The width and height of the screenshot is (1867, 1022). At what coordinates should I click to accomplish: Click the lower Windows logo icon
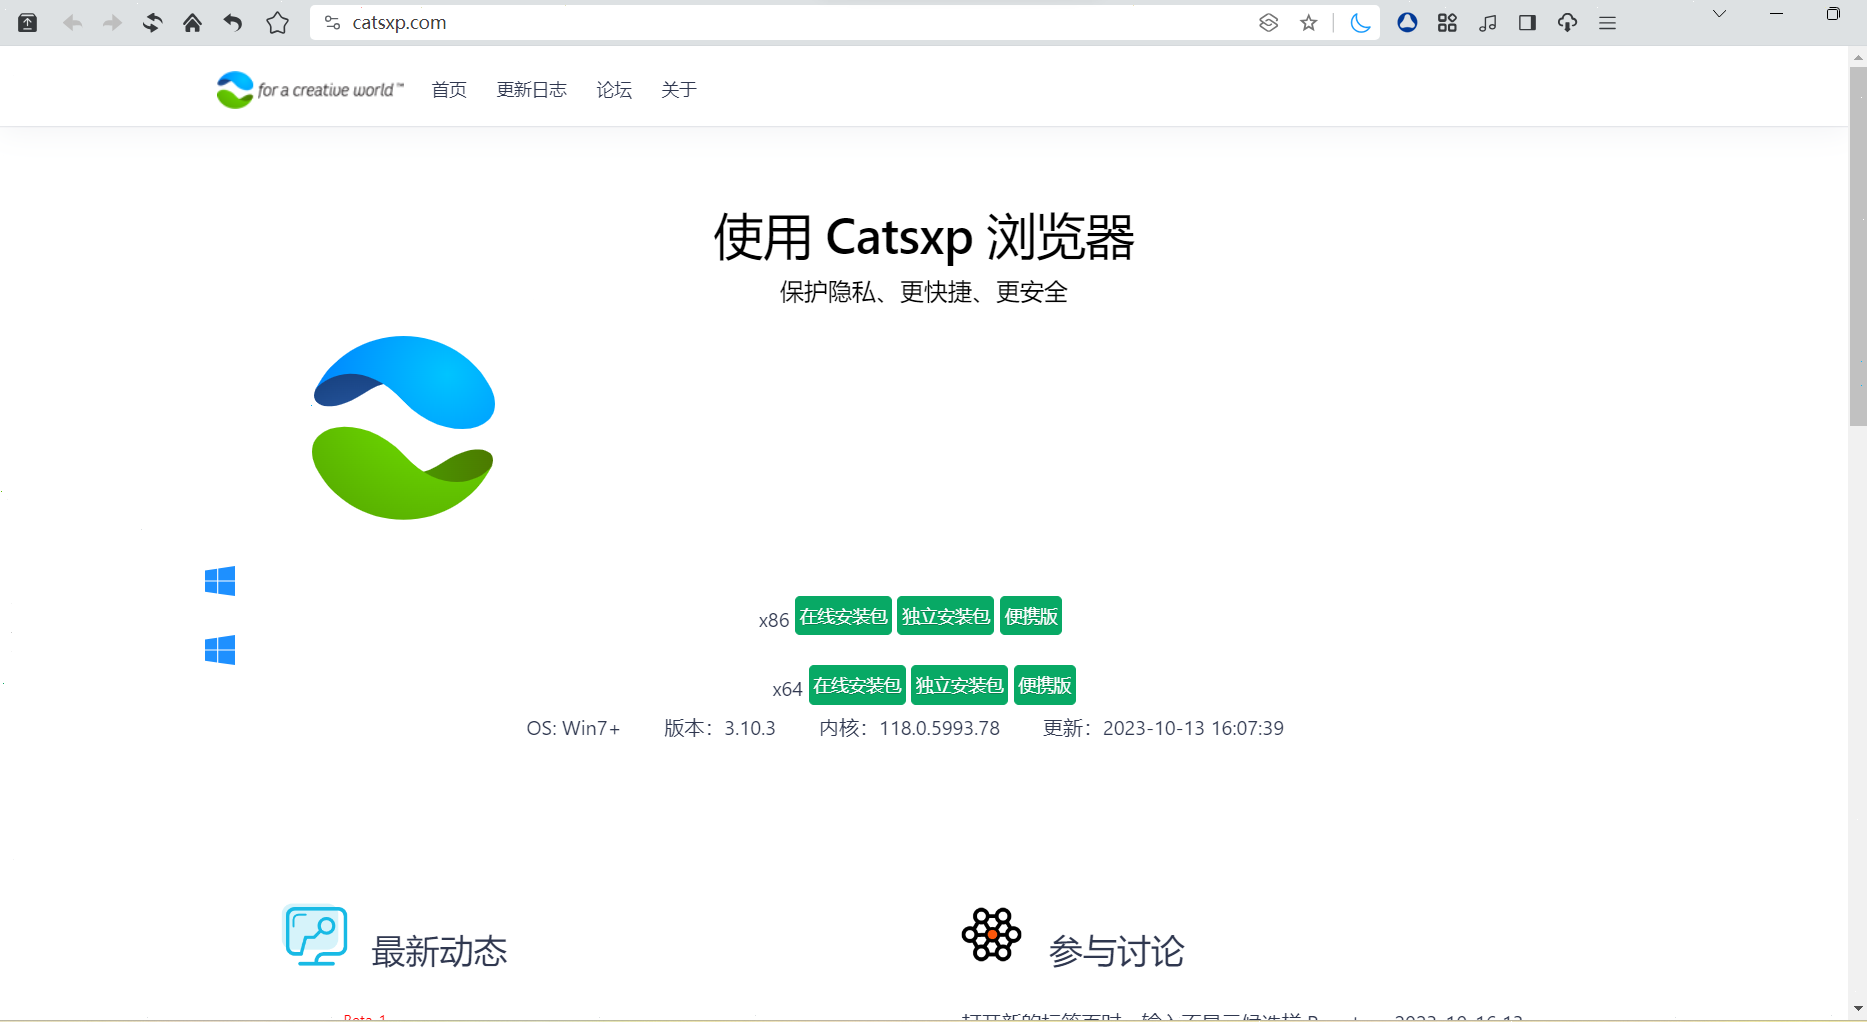220,650
